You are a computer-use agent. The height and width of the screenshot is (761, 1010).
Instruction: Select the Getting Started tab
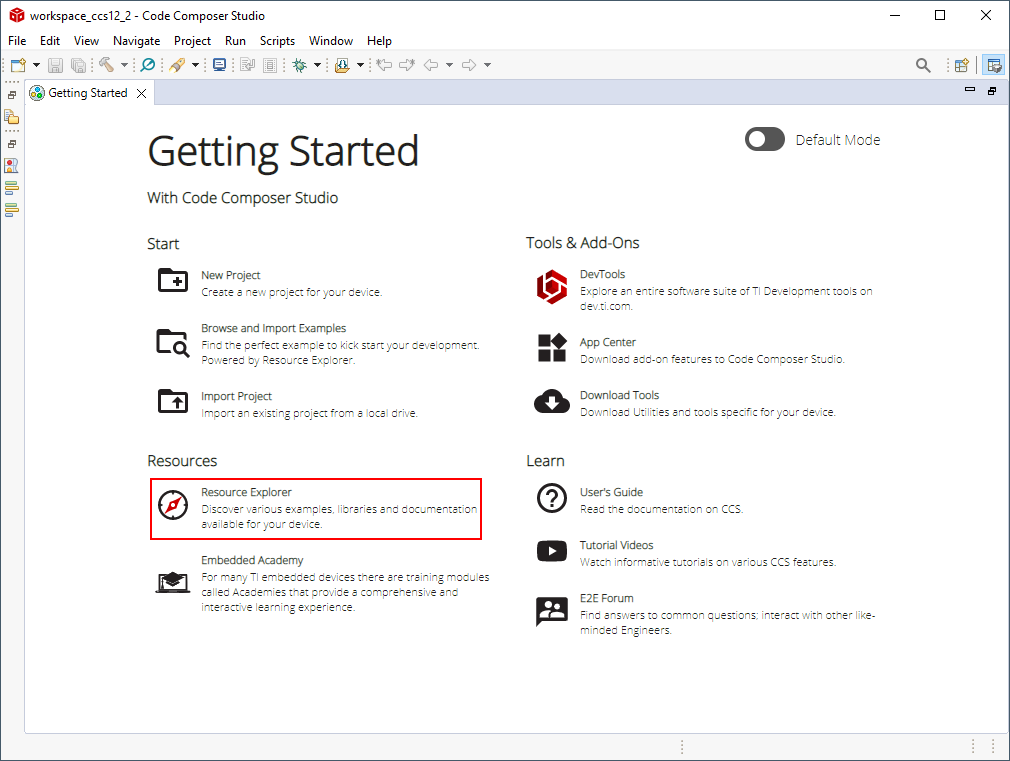click(x=87, y=93)
